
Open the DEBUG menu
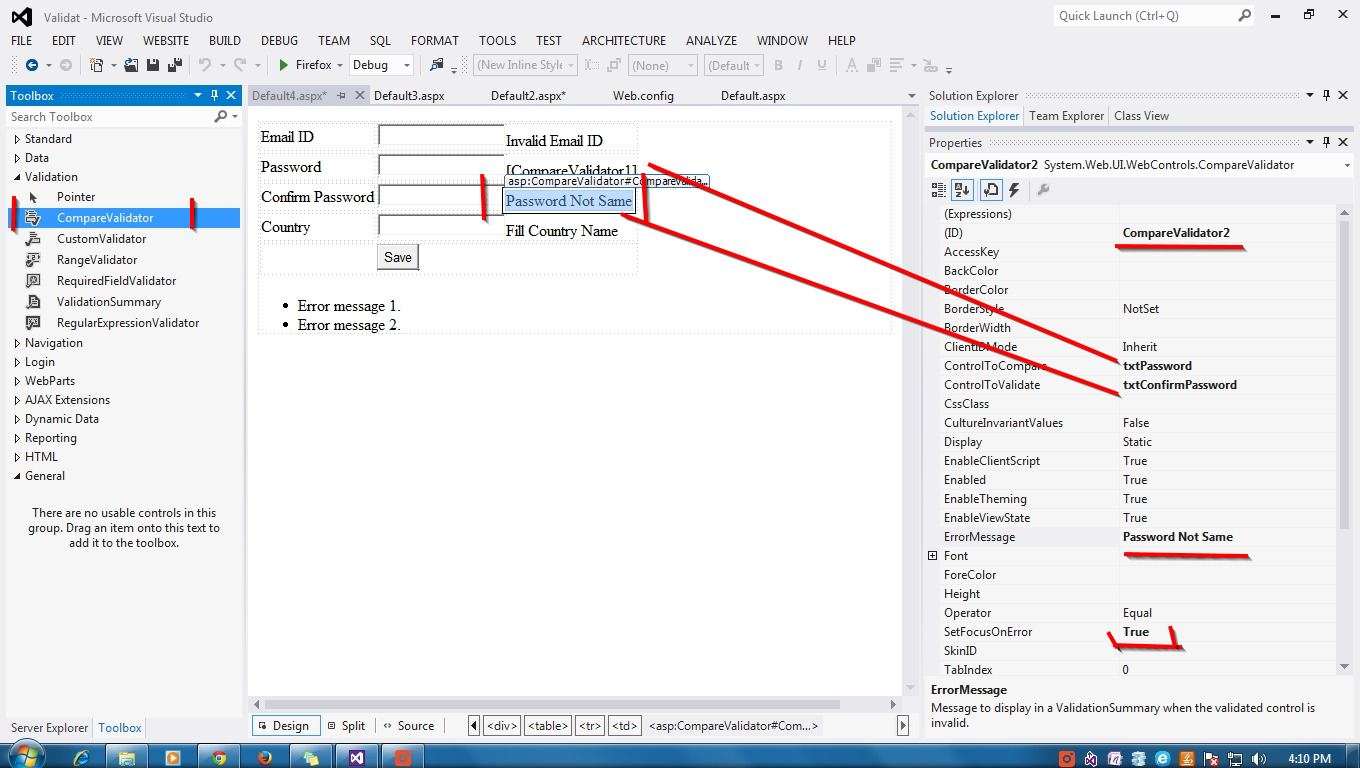point(278,40)
